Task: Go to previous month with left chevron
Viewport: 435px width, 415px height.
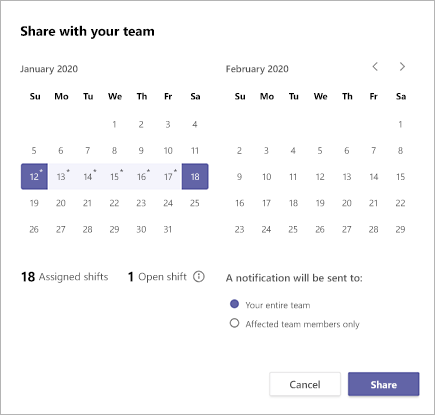Action: 375,66
